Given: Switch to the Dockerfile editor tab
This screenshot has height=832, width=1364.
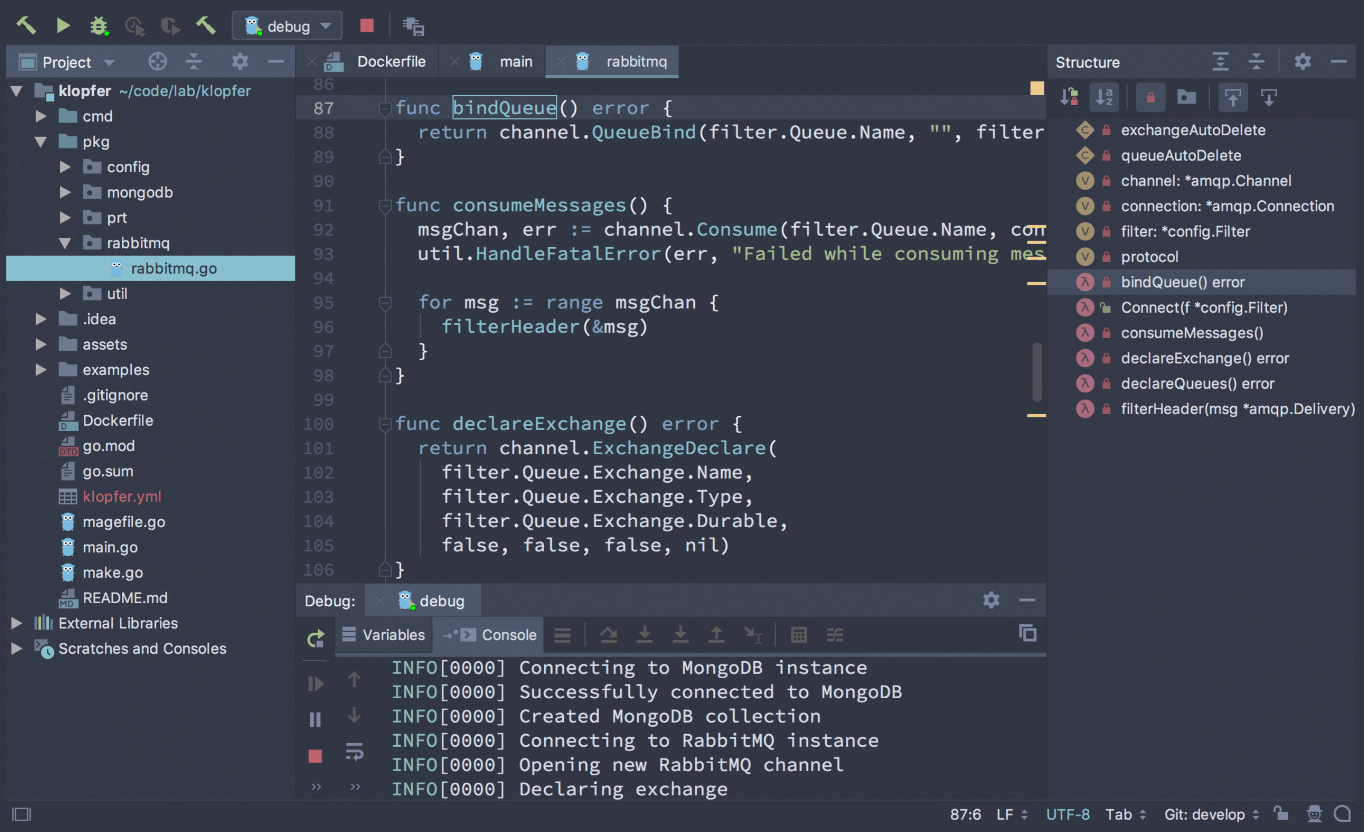Looking at the screenshot, I should point(378,62).
